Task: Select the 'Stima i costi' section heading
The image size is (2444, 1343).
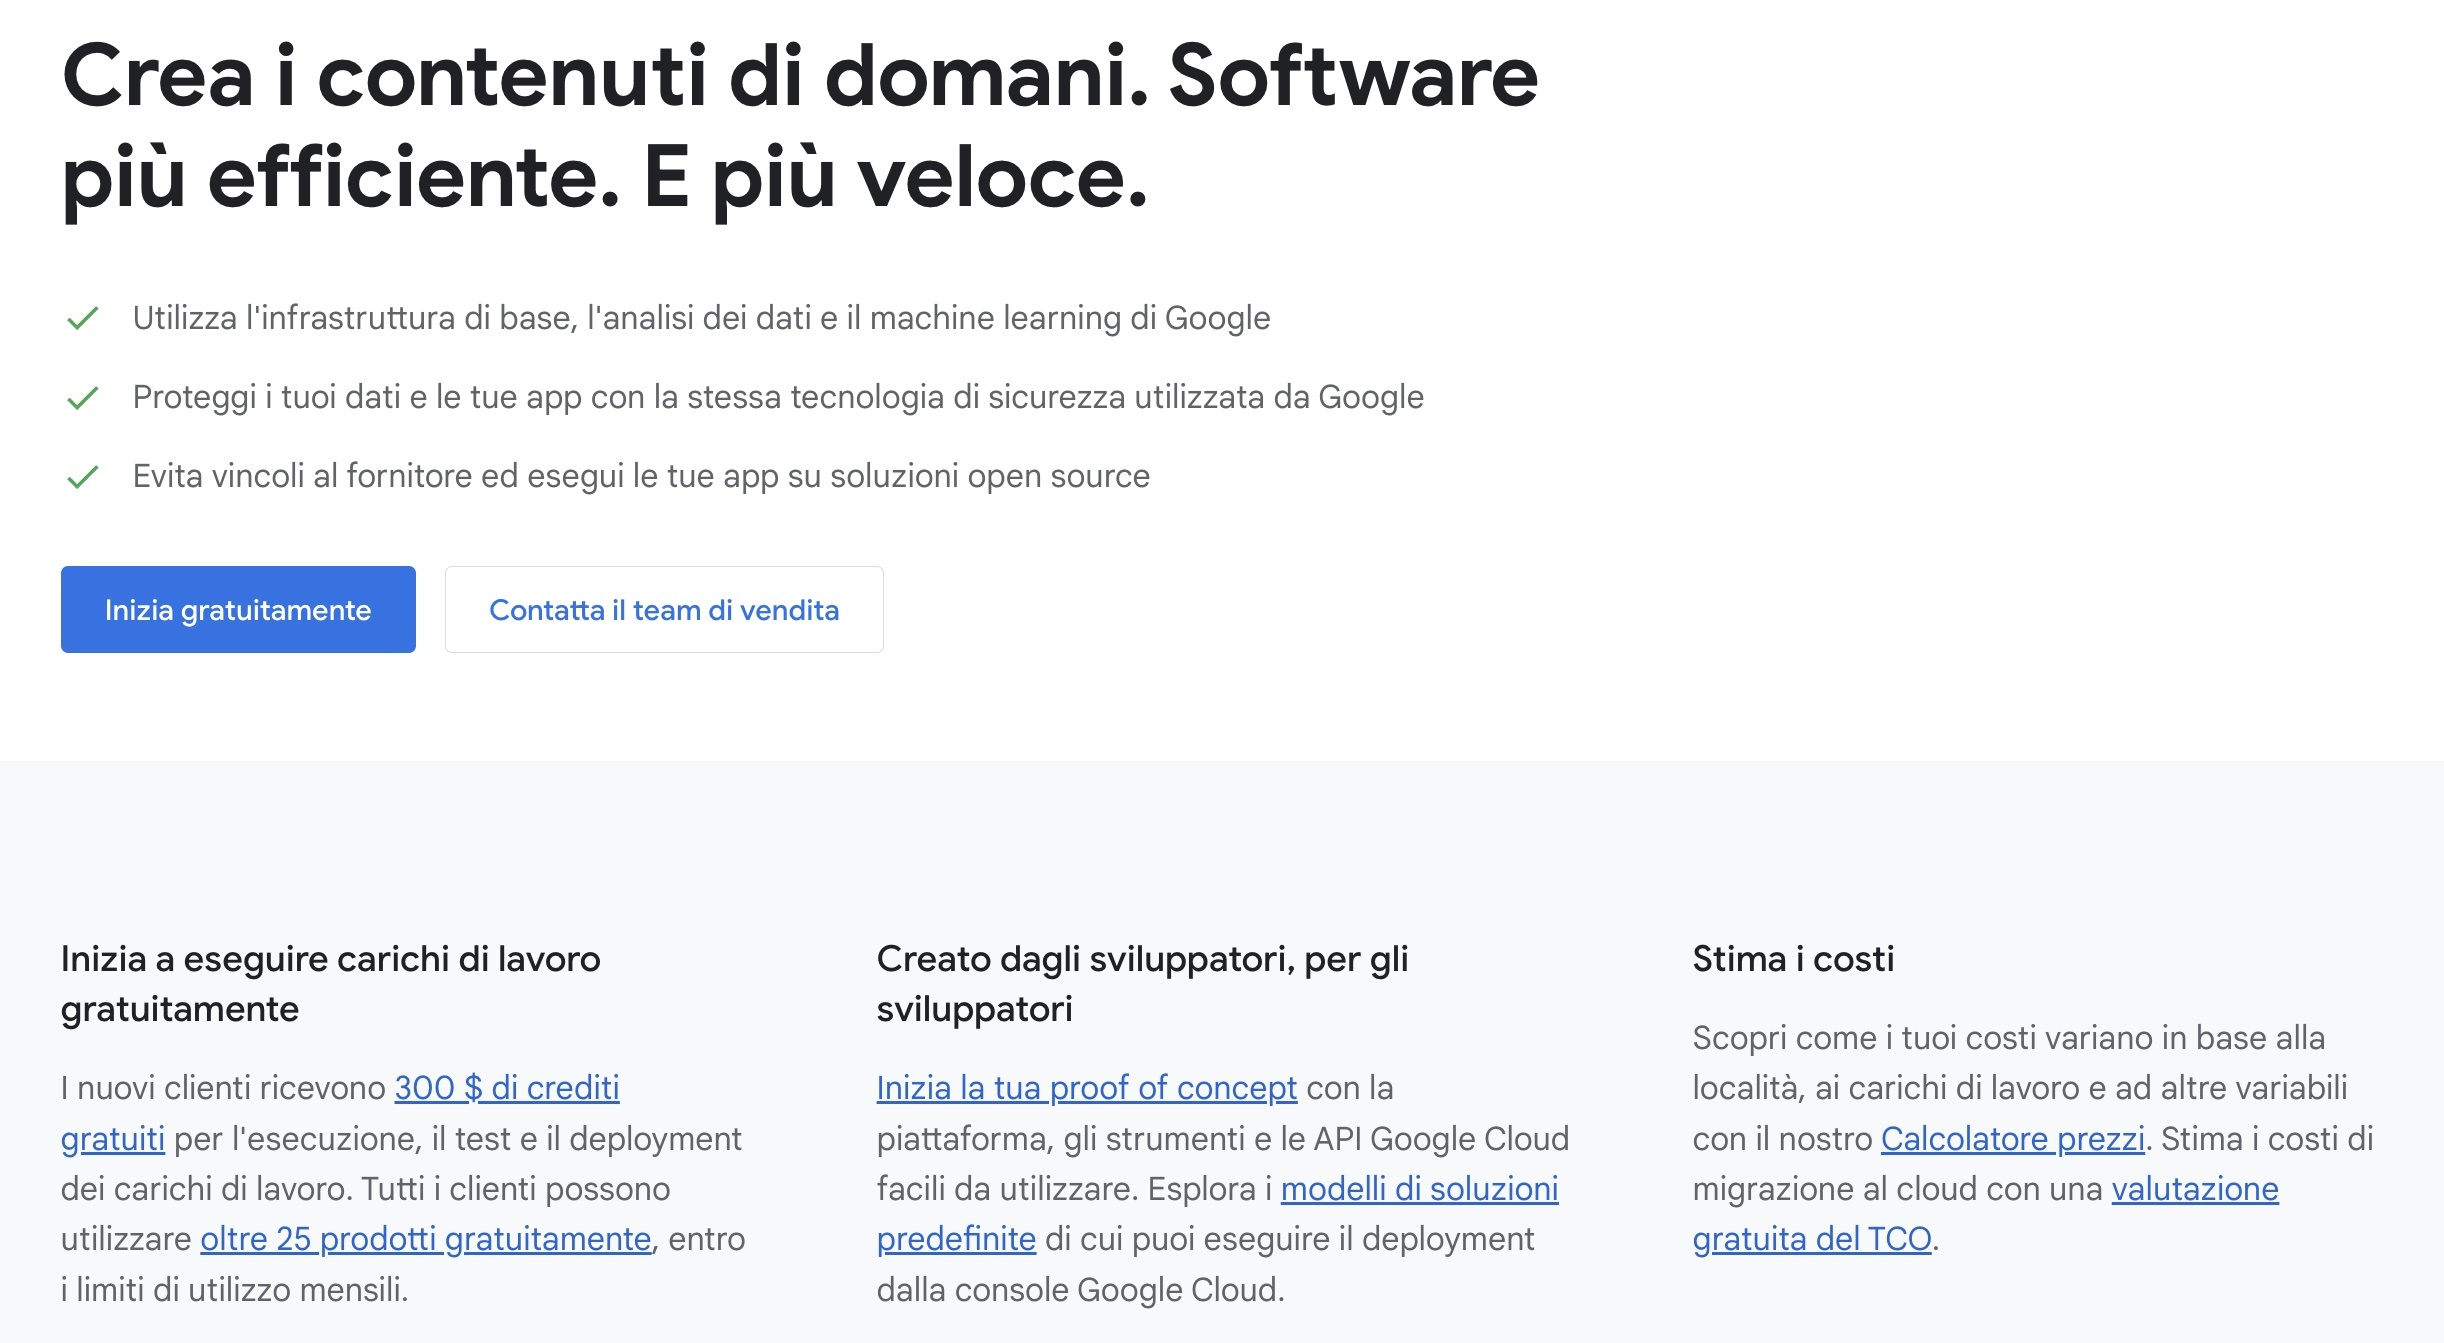Action: [1793, 960]
